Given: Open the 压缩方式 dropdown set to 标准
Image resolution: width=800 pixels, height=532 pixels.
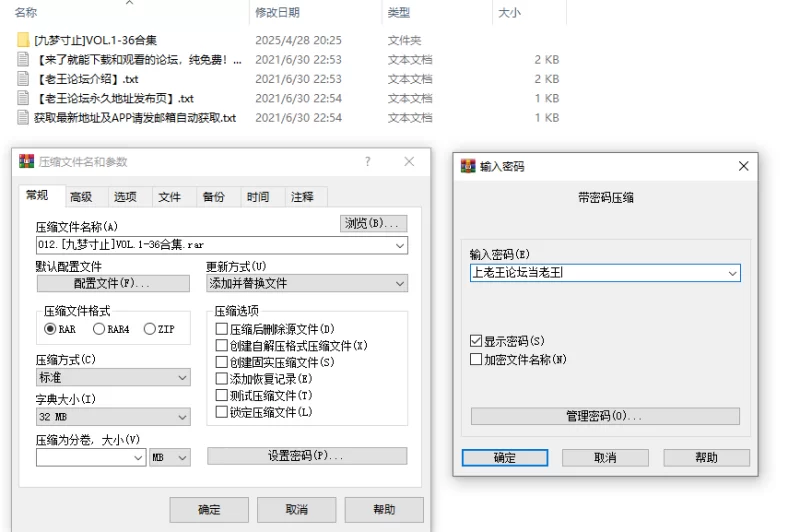Looking at the screenshot, I should [182, 378].
